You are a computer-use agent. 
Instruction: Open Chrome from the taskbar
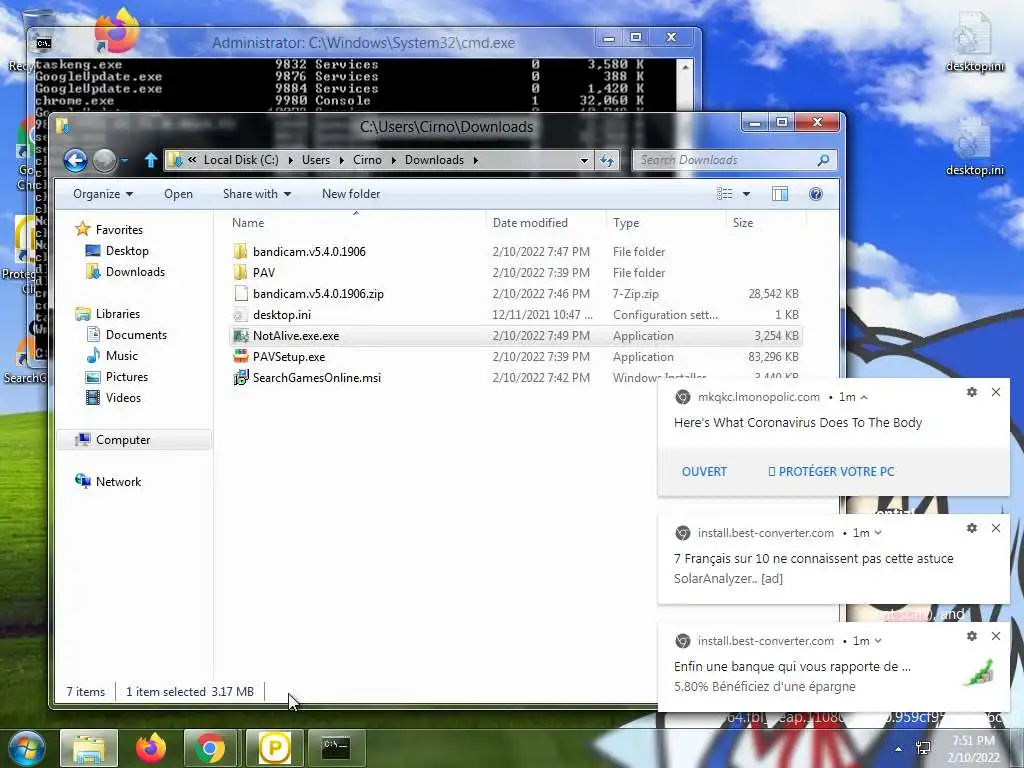point(210,748)
